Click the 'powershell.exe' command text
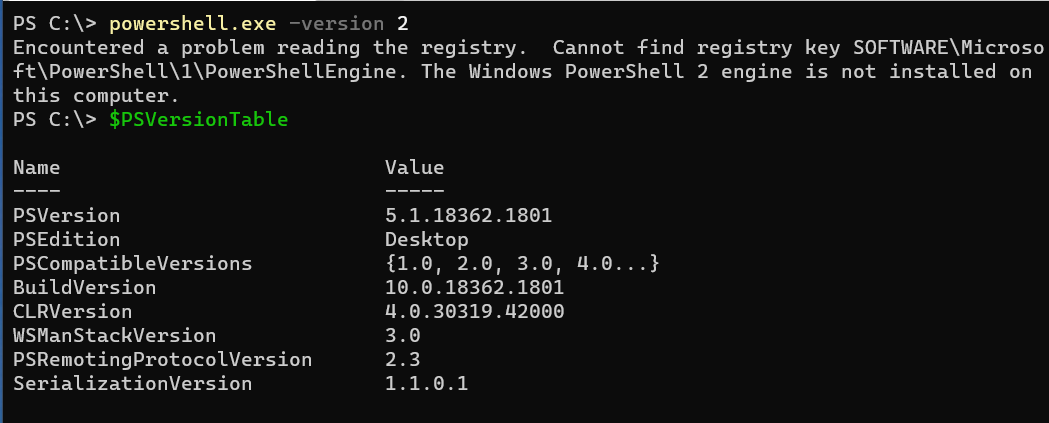 pos(193,24)
